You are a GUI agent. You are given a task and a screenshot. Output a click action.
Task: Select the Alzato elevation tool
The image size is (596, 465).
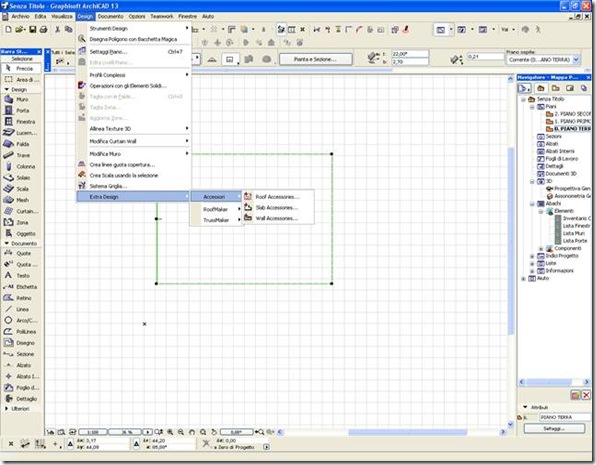(21, 365)
